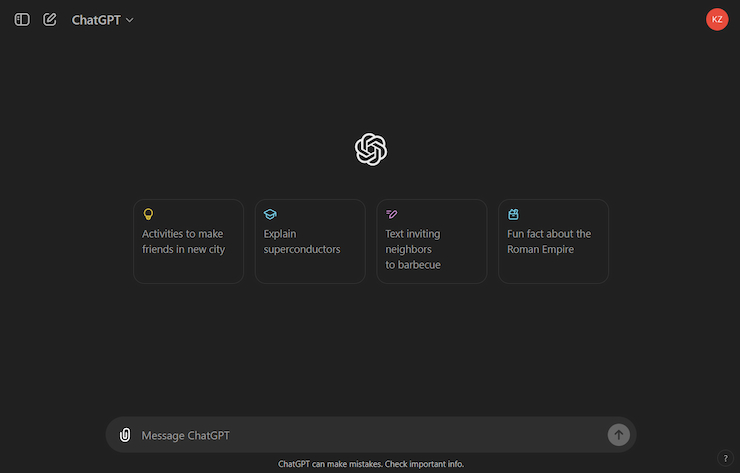Select the "Activities to make friends in new city" card
This screenshot has height=473, width=740.
[x=188, y=241]
